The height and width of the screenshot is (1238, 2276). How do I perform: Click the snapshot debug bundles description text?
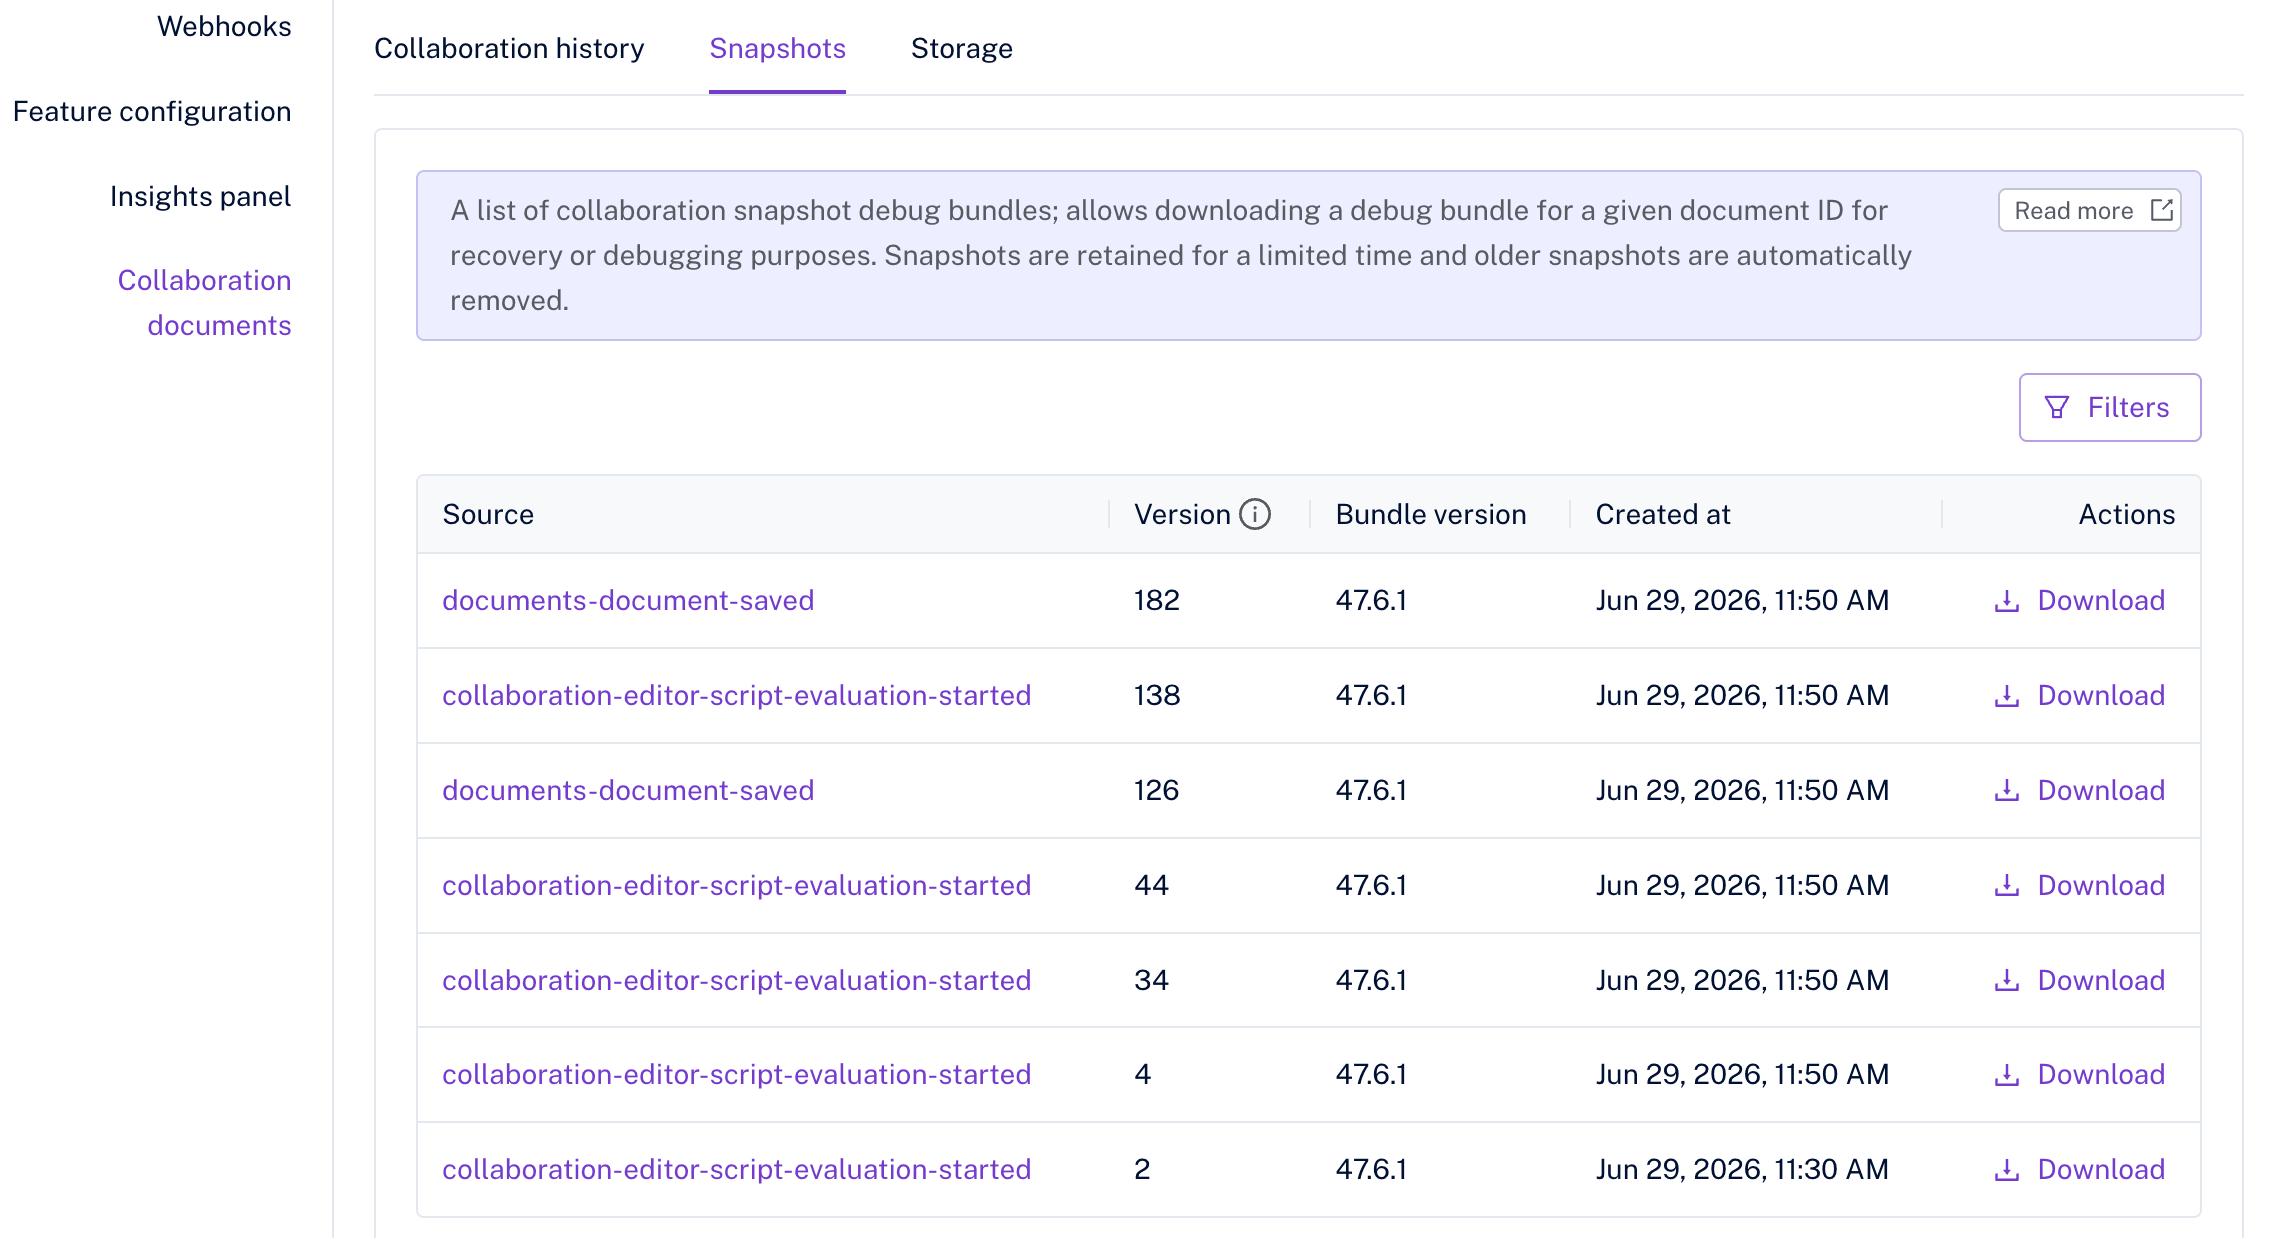pyautogui.click(x=1181, y=255)
